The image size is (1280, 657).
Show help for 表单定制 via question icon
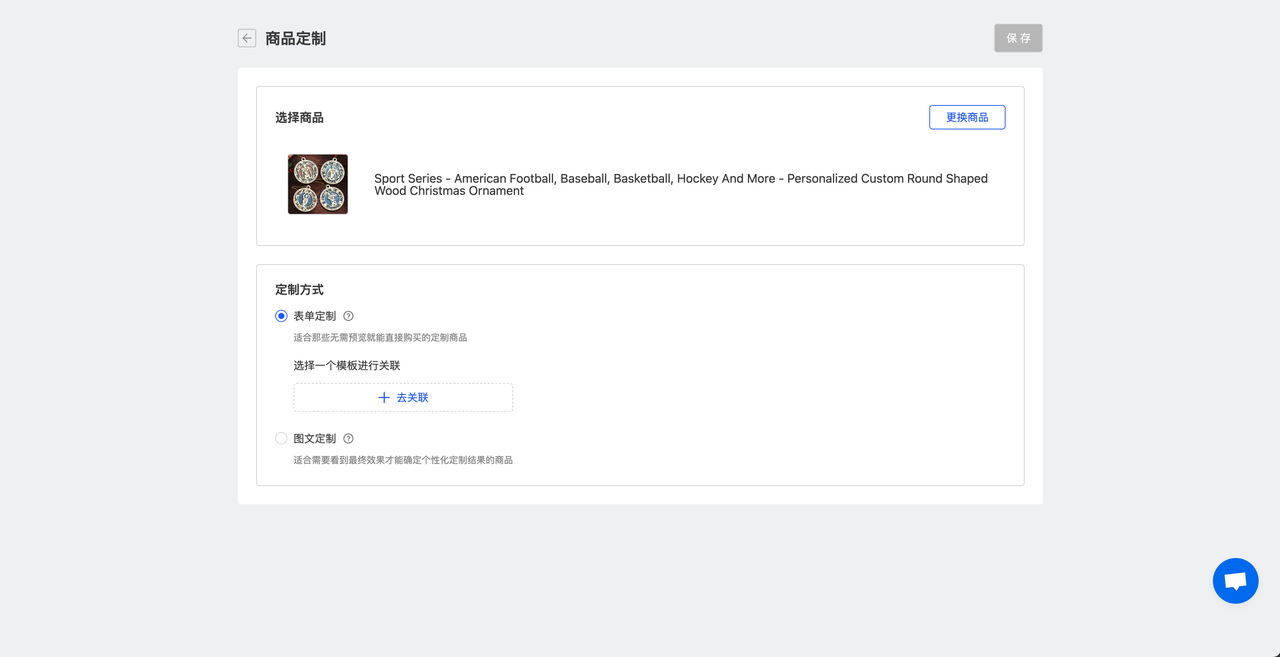click(x=348, y=316)
